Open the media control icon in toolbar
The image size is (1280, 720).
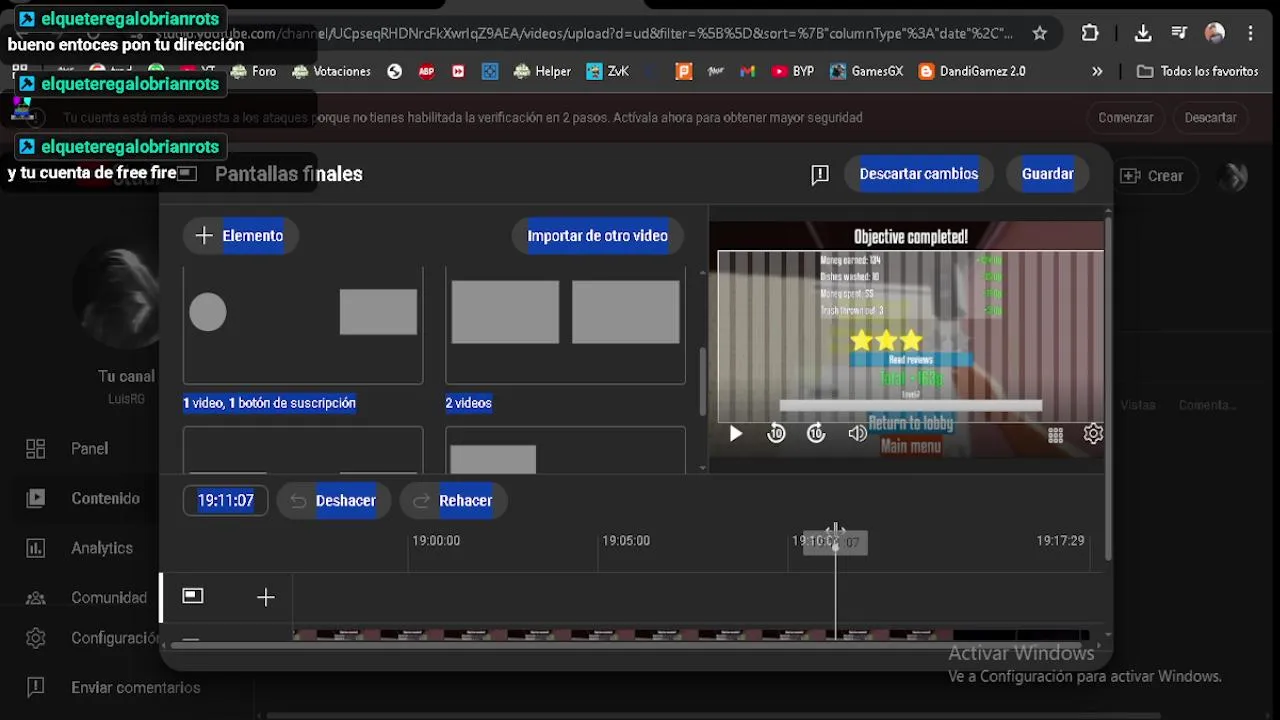coord(1179,33)
